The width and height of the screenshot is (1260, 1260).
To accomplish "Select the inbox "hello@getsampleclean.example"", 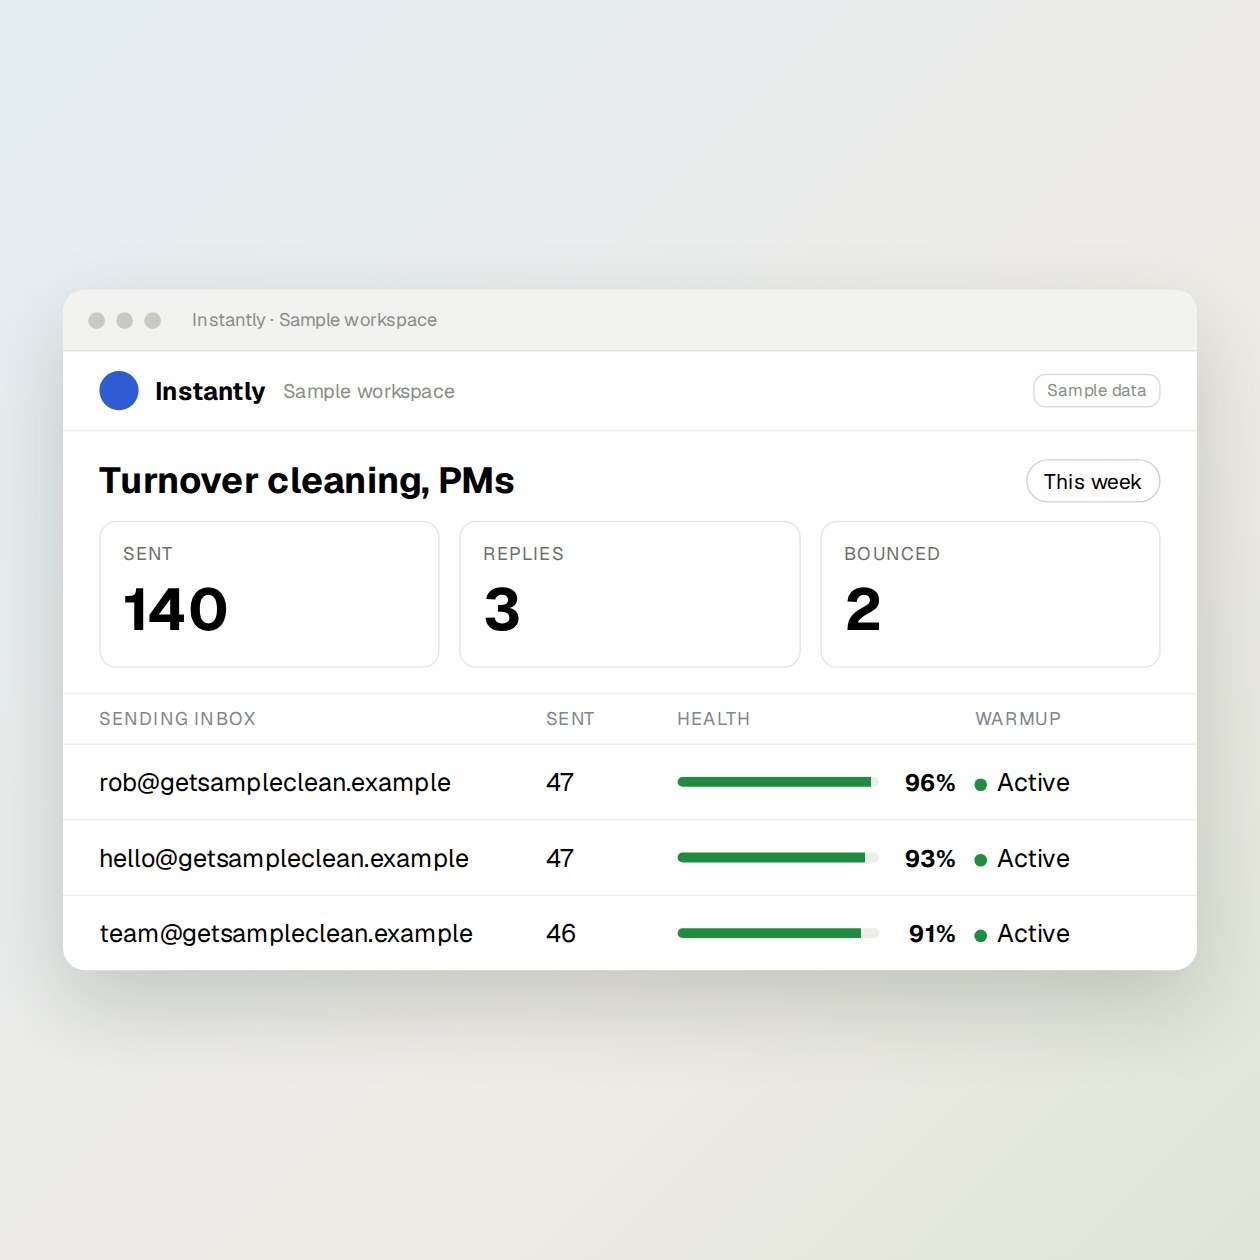I will [x=284, y=858].
